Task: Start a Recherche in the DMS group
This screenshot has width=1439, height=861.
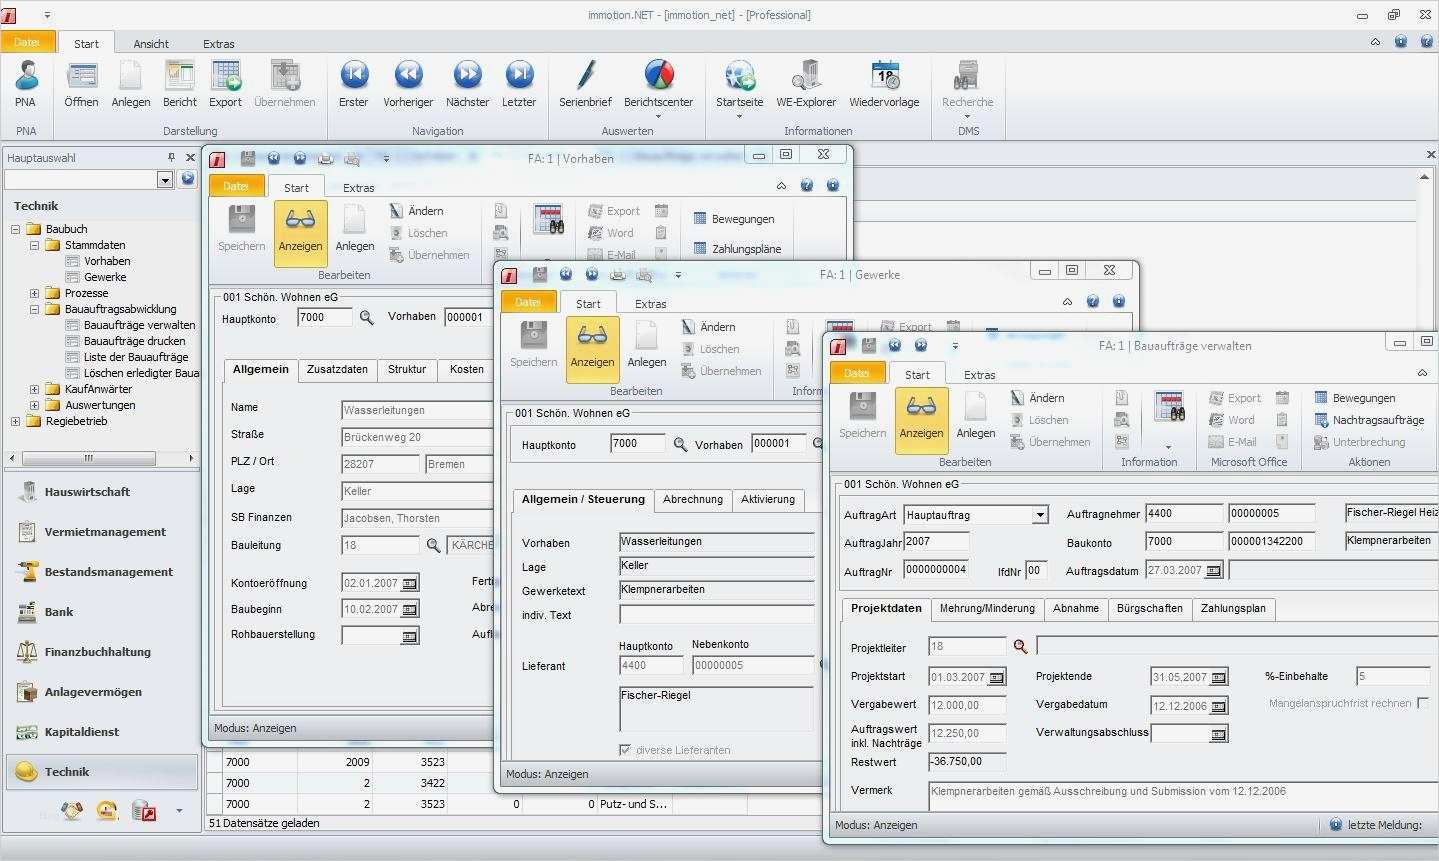Action: click(x=965, y=85)
